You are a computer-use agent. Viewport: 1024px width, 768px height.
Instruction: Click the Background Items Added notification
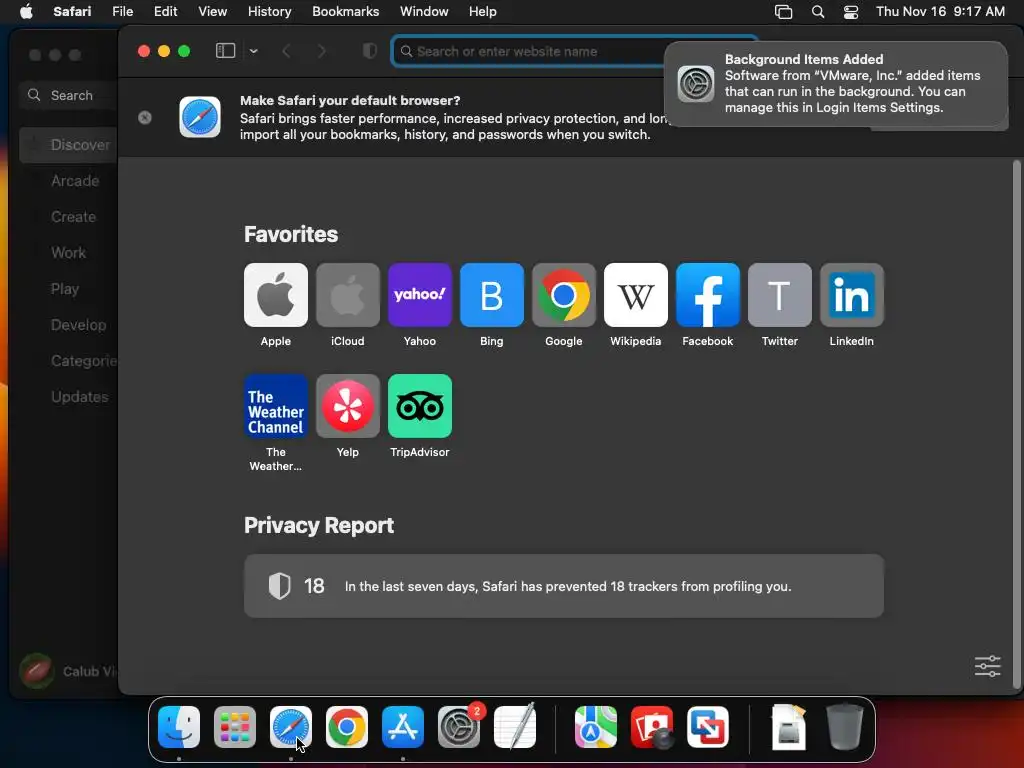pos(836,84)
